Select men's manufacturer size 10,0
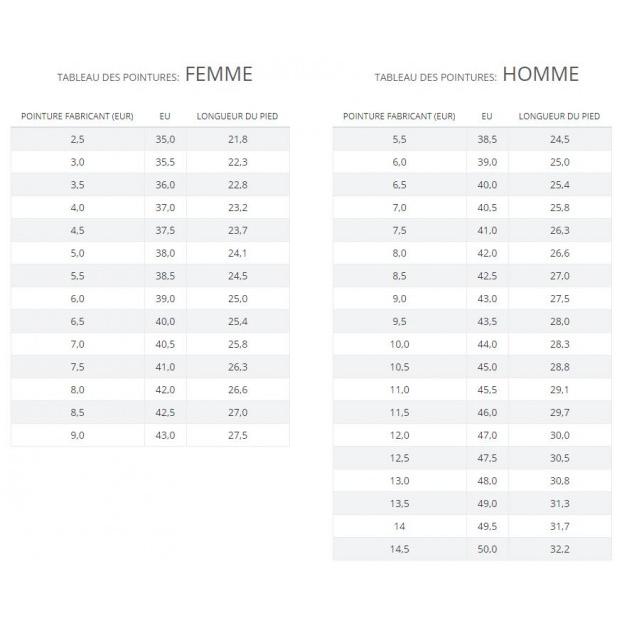Image resolution: width=622 pixels, height=622 pixels. pos(399,344)
